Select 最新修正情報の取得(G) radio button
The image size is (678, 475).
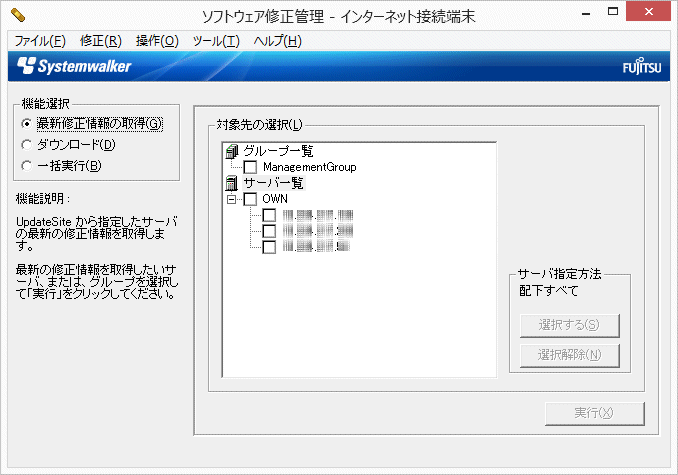click(27, 124)
